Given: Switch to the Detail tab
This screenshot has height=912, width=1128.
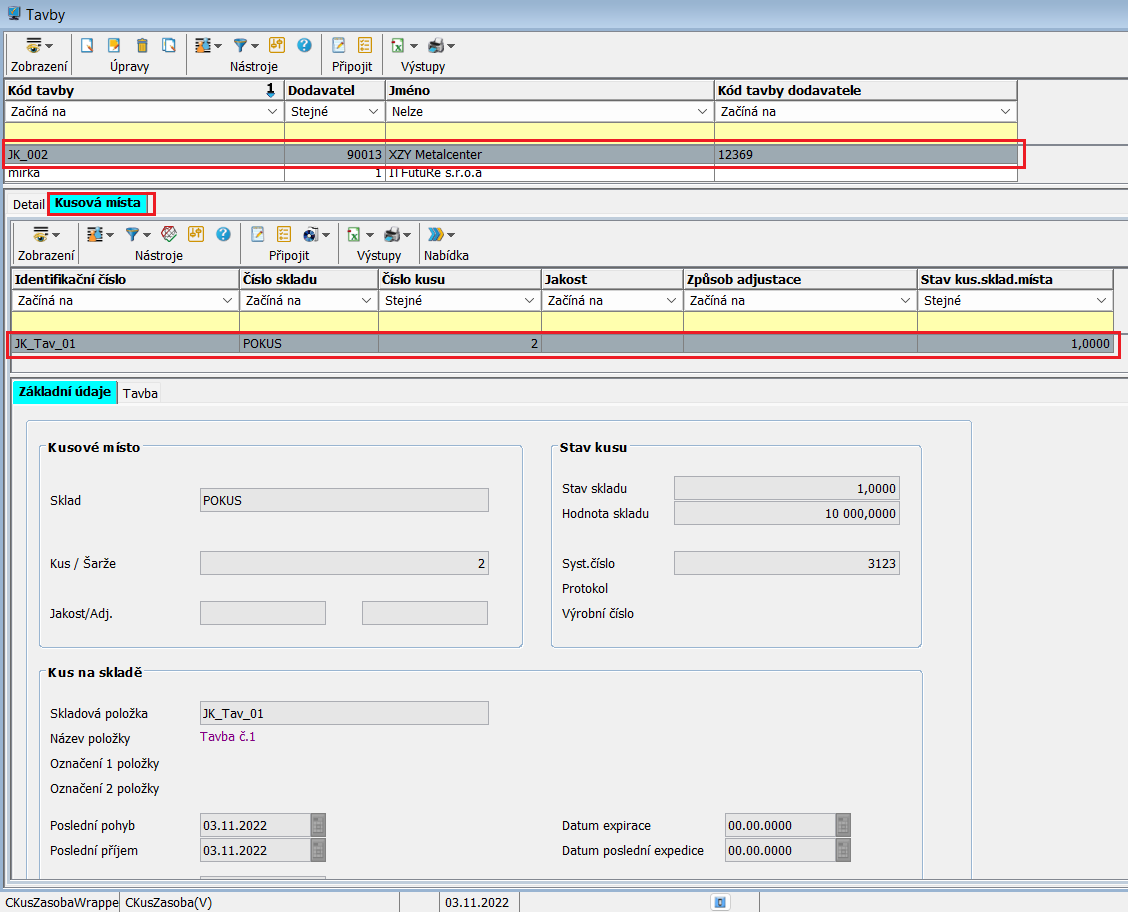Looking at the screenshot, I should (x=28, y=204).
